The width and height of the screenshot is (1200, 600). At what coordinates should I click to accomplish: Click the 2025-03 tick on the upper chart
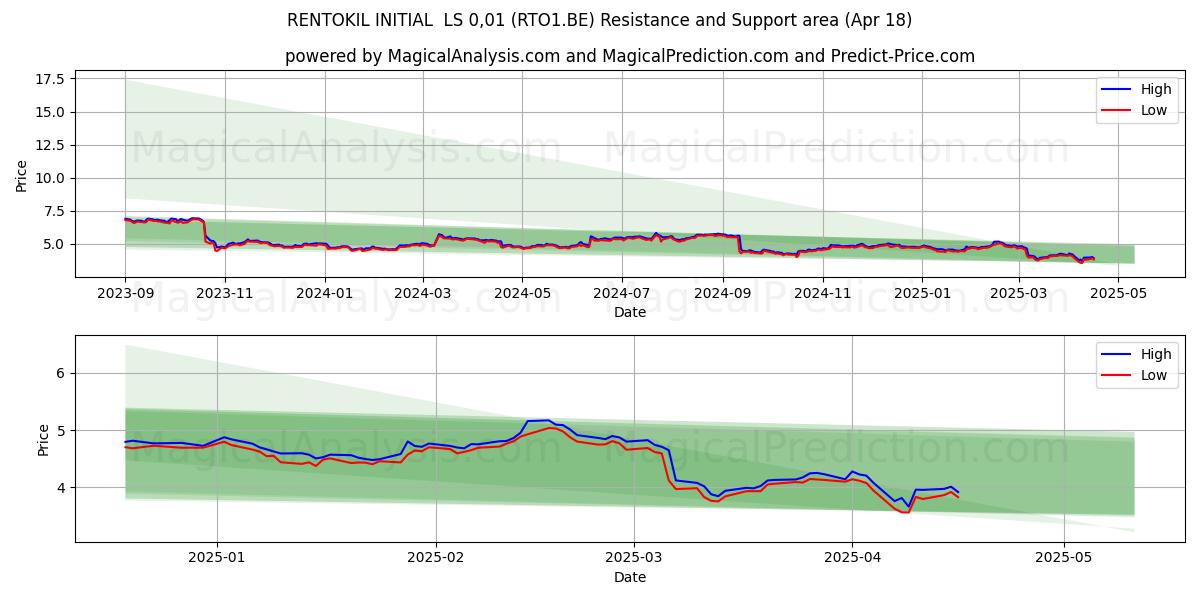(x=1018, y=293)
